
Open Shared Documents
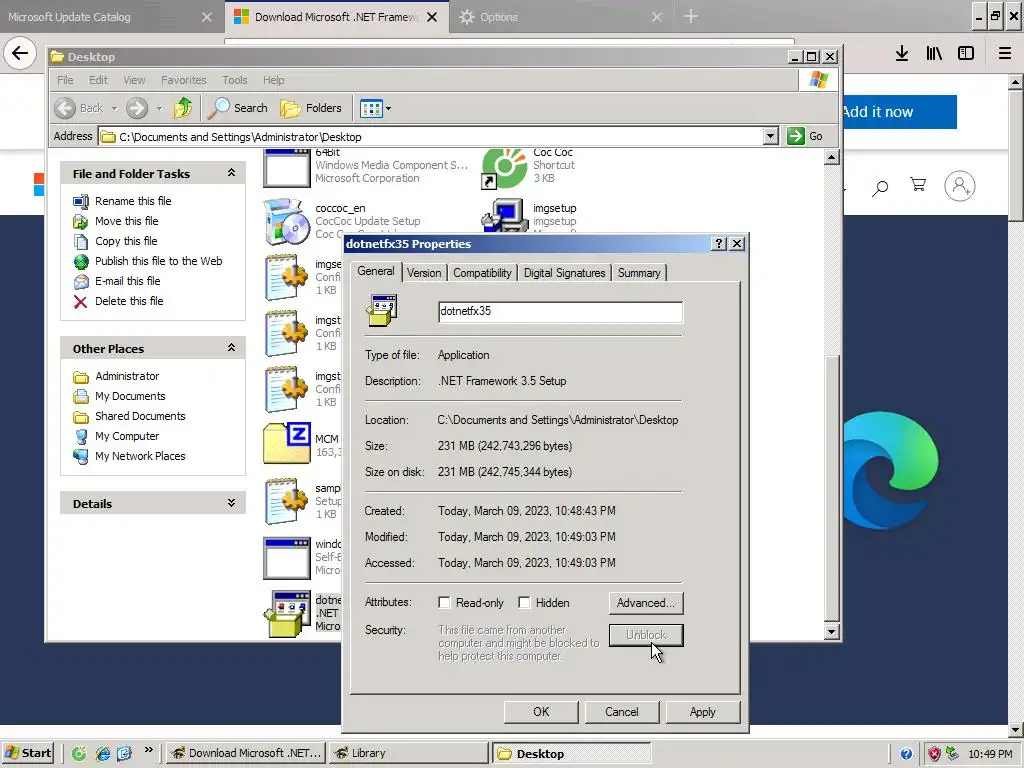(x=140, y=416)
